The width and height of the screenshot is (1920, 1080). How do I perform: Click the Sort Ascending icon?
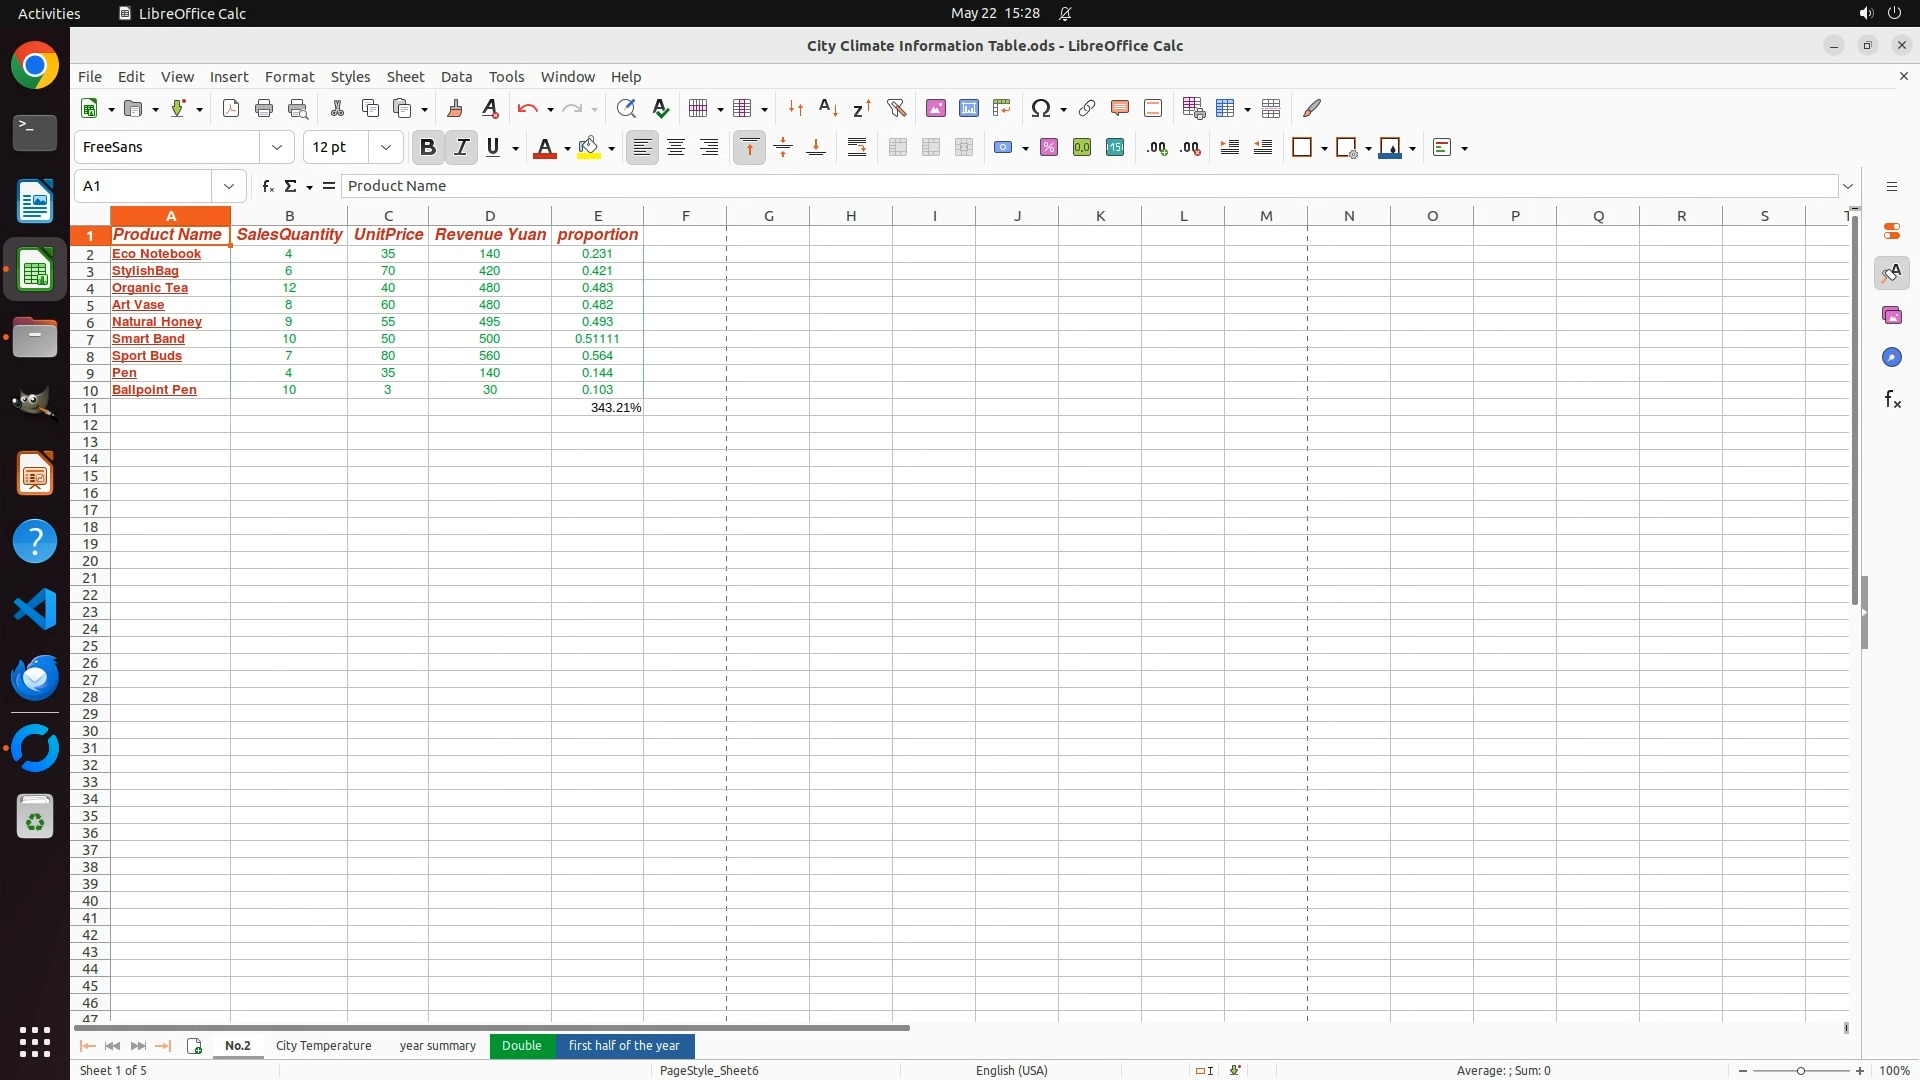click(x=828, y=108)
